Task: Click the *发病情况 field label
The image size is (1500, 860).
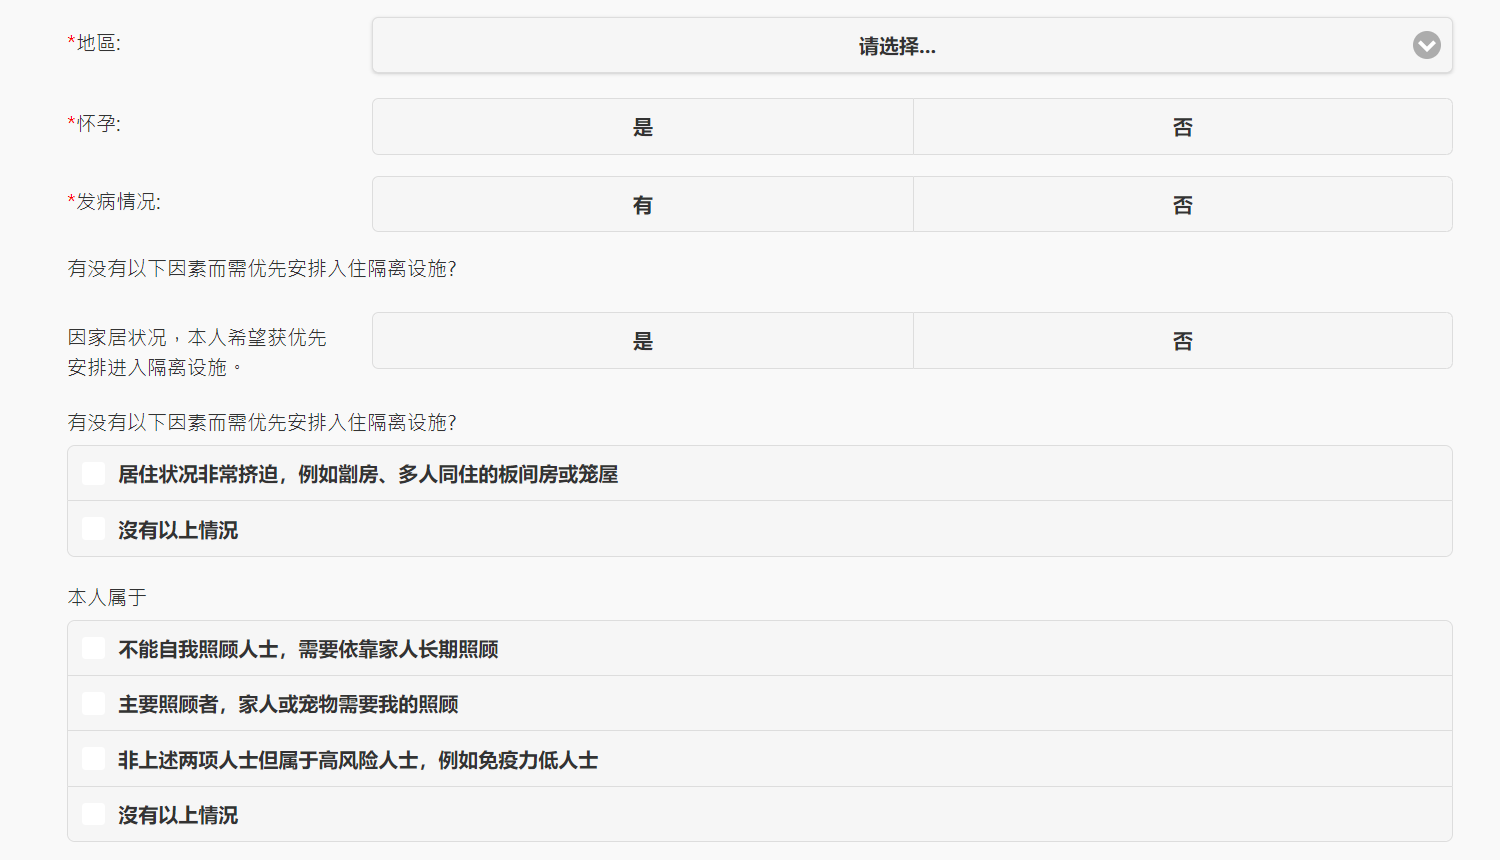Action: point(114,202)
